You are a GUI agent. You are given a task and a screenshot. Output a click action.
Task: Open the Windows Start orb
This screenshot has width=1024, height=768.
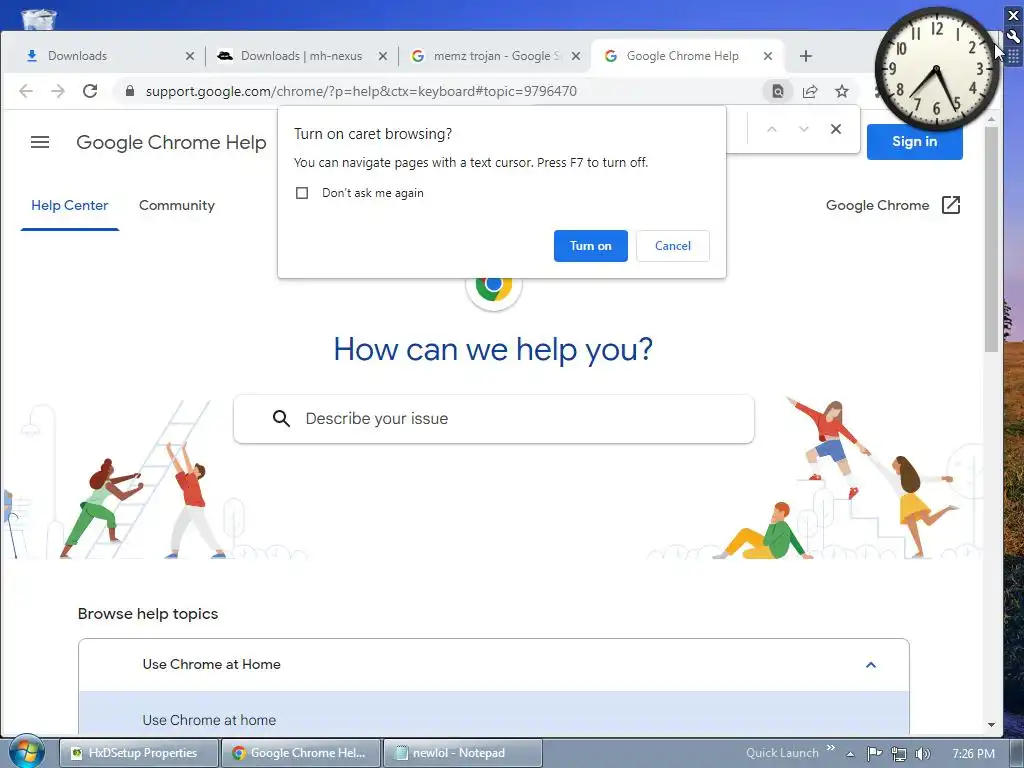(26, 752)
